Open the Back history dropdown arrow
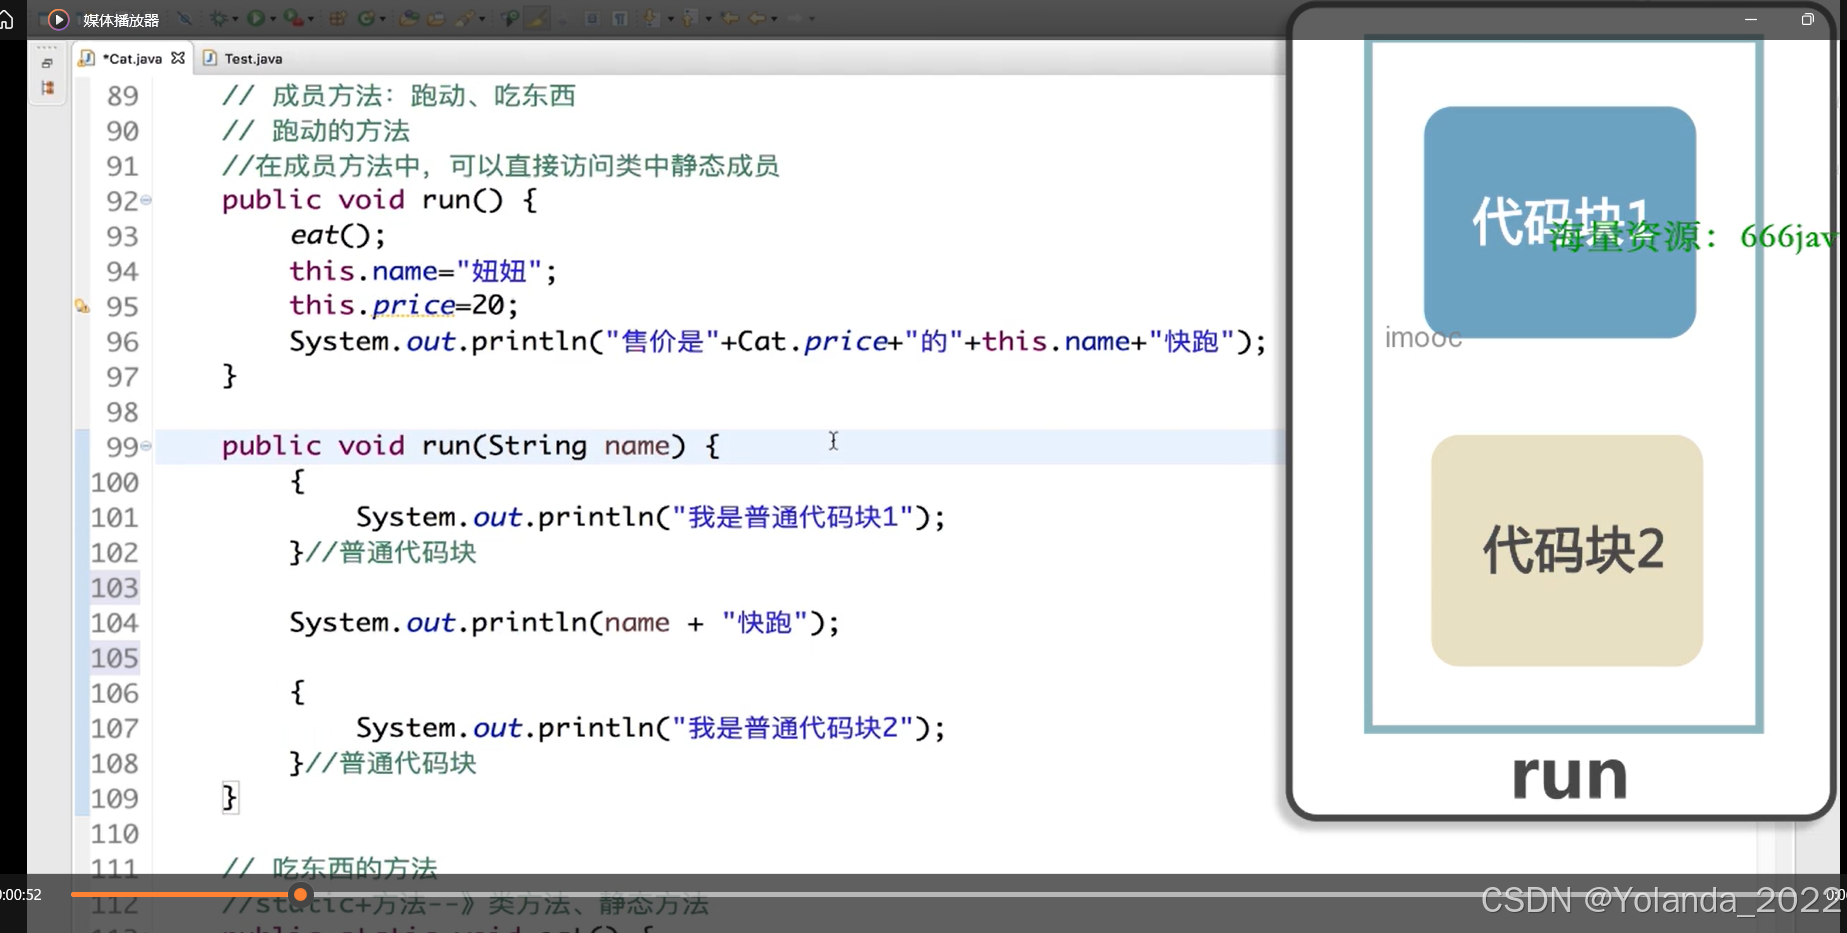Screen dimensions: 1847x933 click(x=774, y=18)
